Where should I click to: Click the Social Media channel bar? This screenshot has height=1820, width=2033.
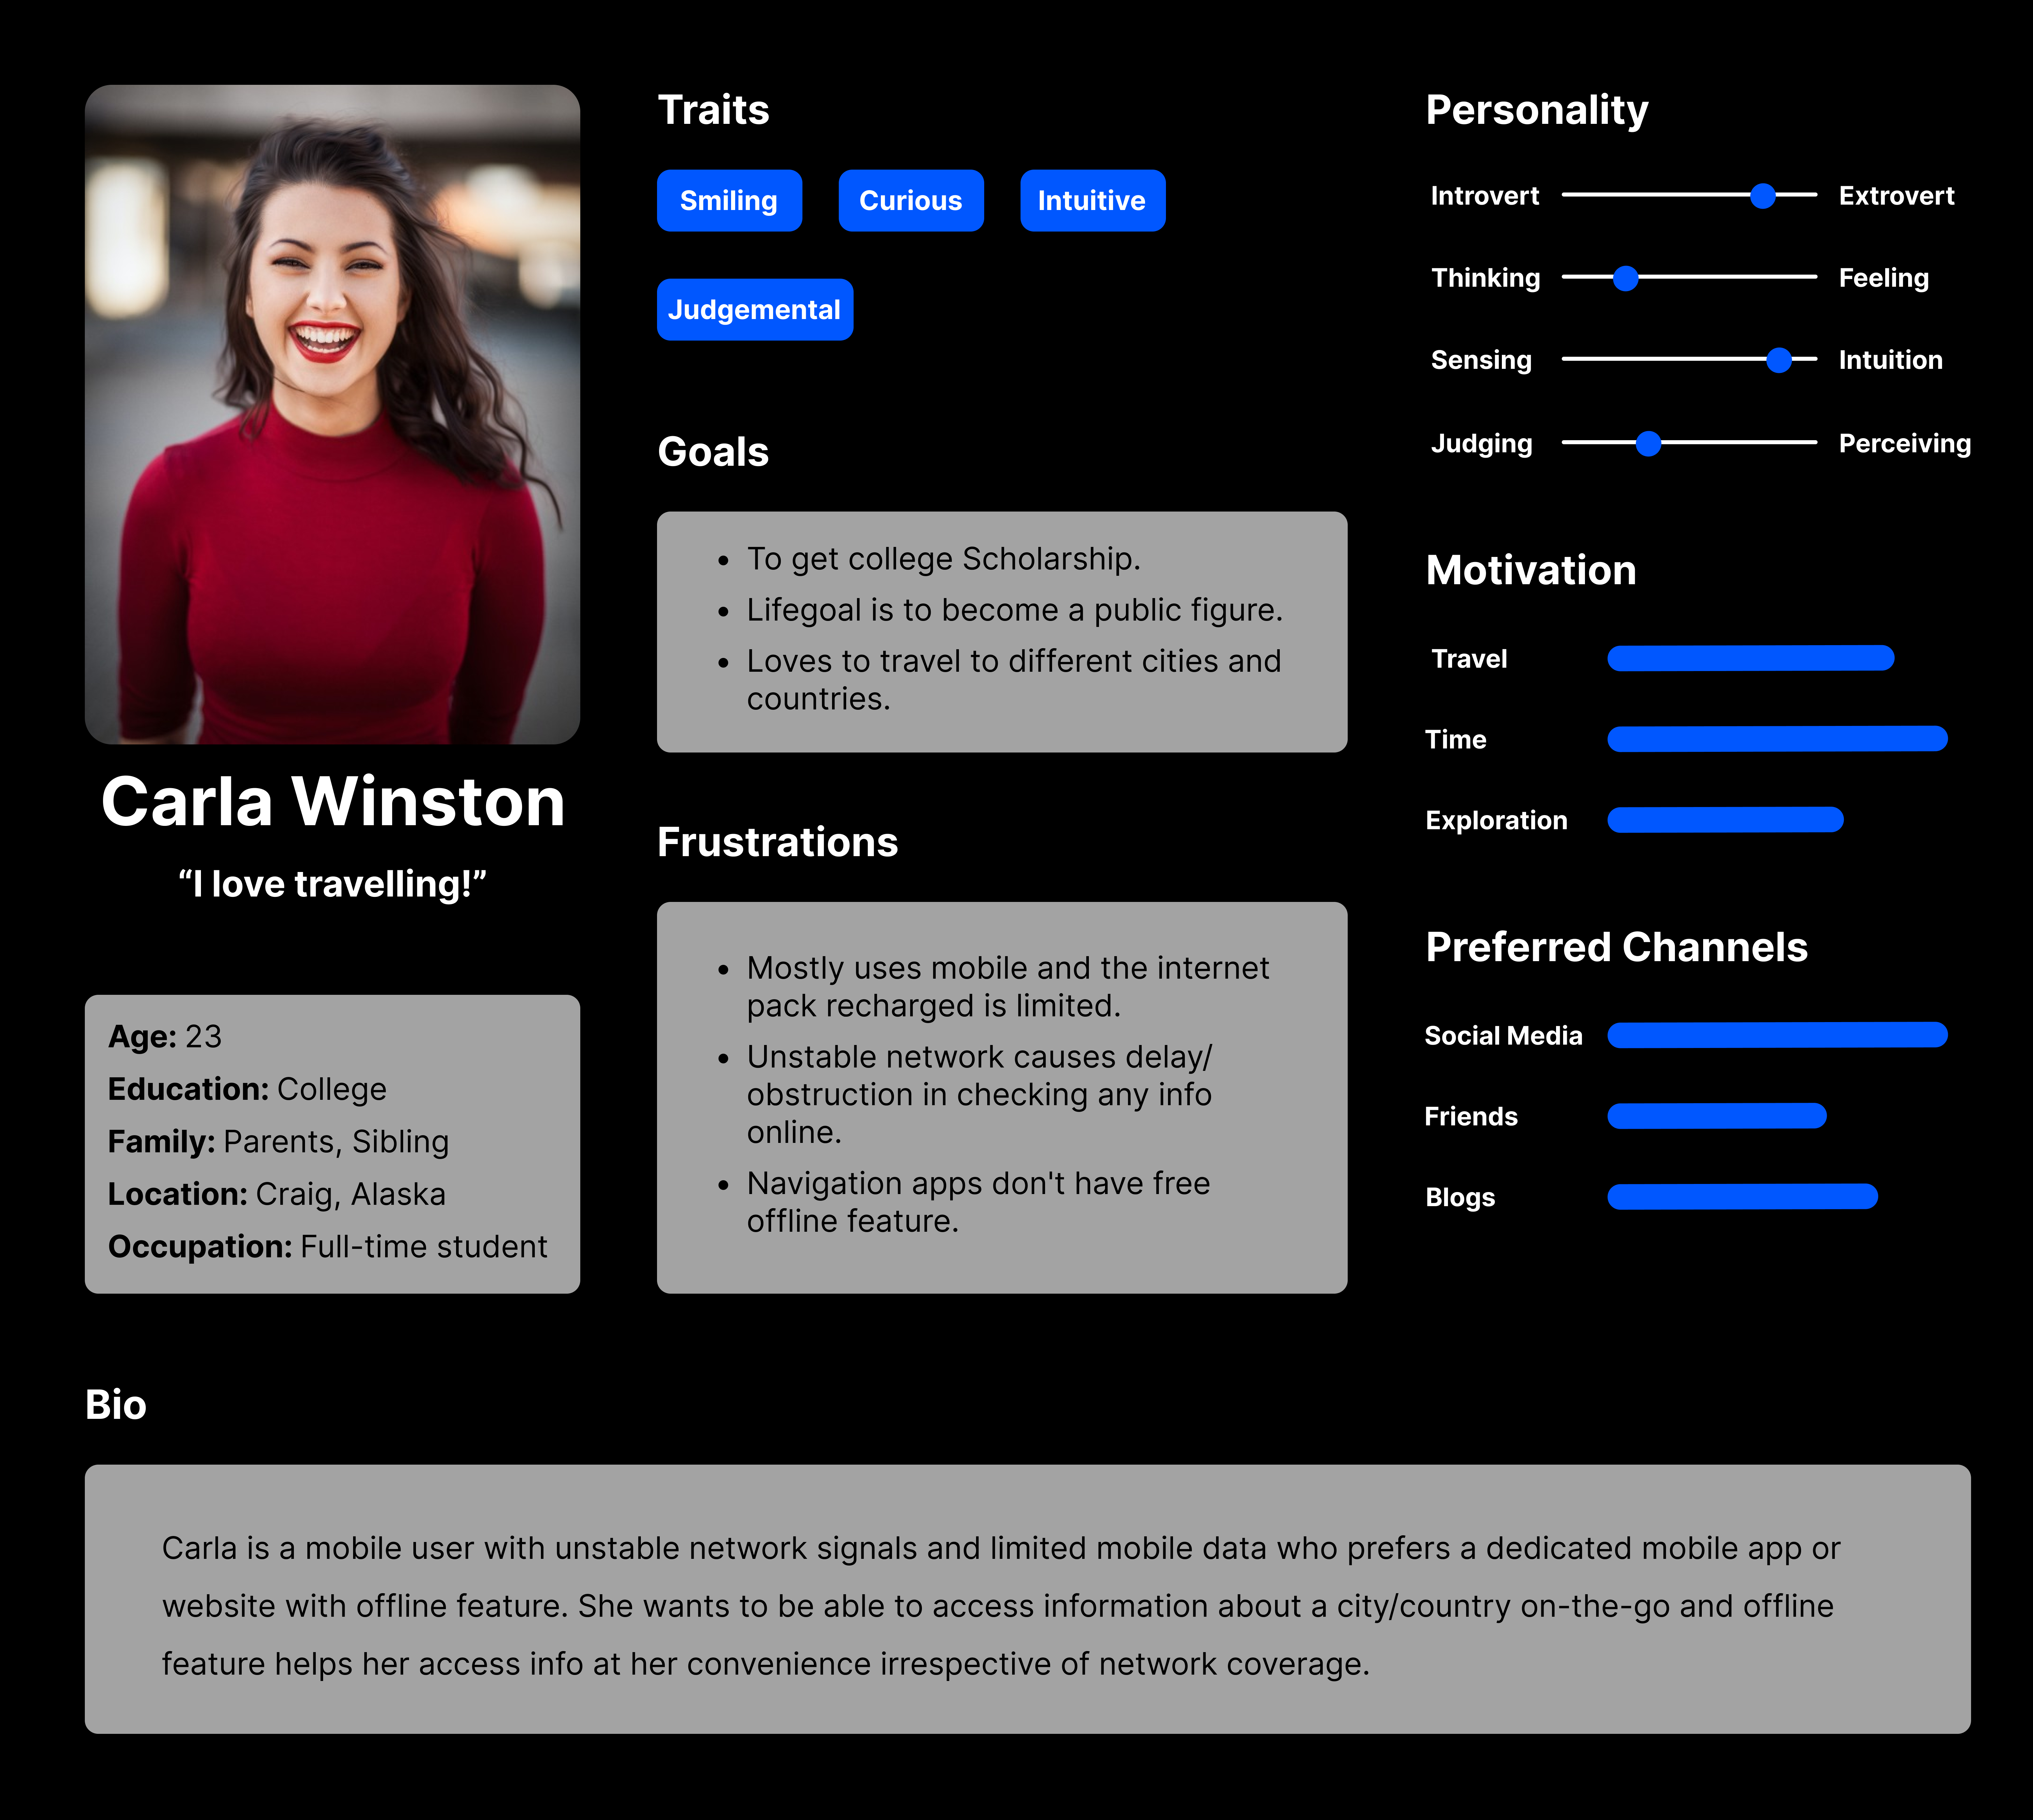tap(1777, 1035)
